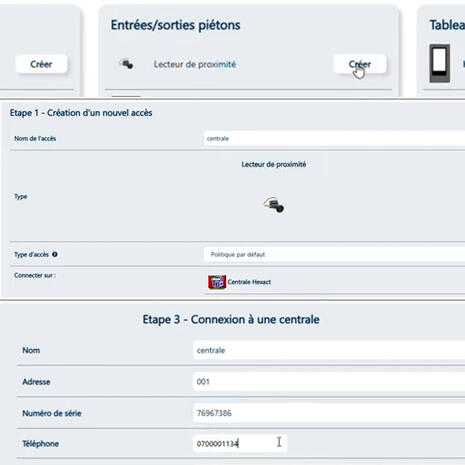Click the Nom field containing centrale

click(329, 350)
